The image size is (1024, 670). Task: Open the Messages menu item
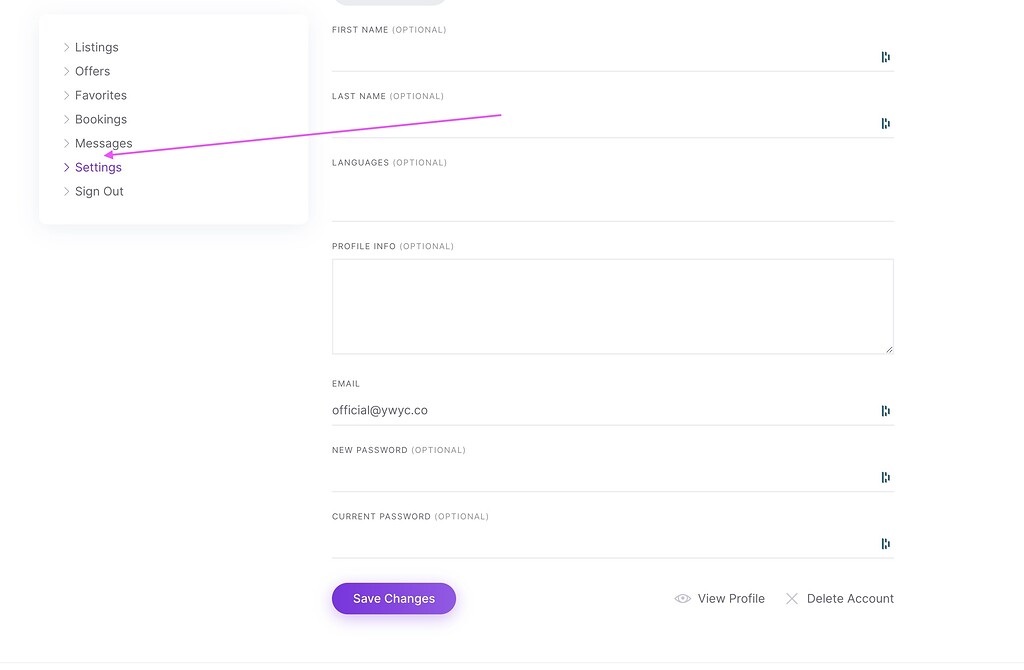(x=103, y=143)
